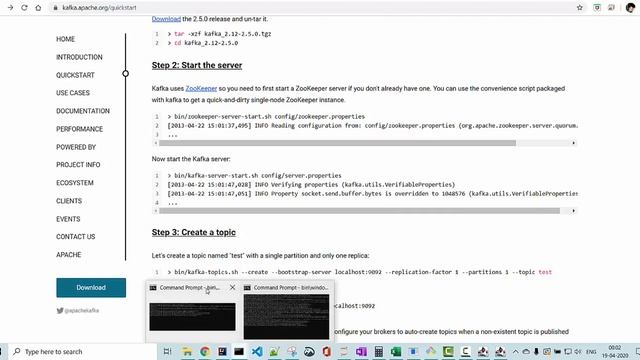
Task: Open APACHE in the sidebar
Action: 69,255
